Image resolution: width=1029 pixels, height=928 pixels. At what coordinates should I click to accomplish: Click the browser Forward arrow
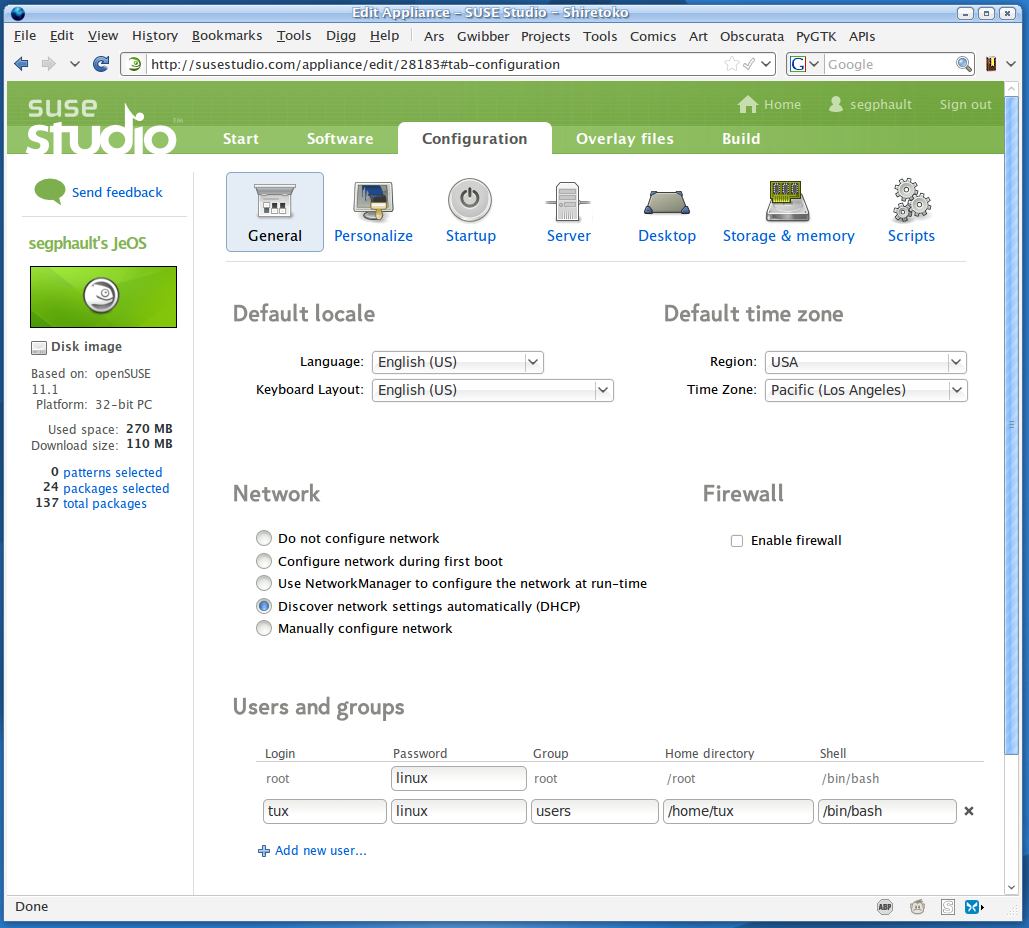[x=48, y=64]
